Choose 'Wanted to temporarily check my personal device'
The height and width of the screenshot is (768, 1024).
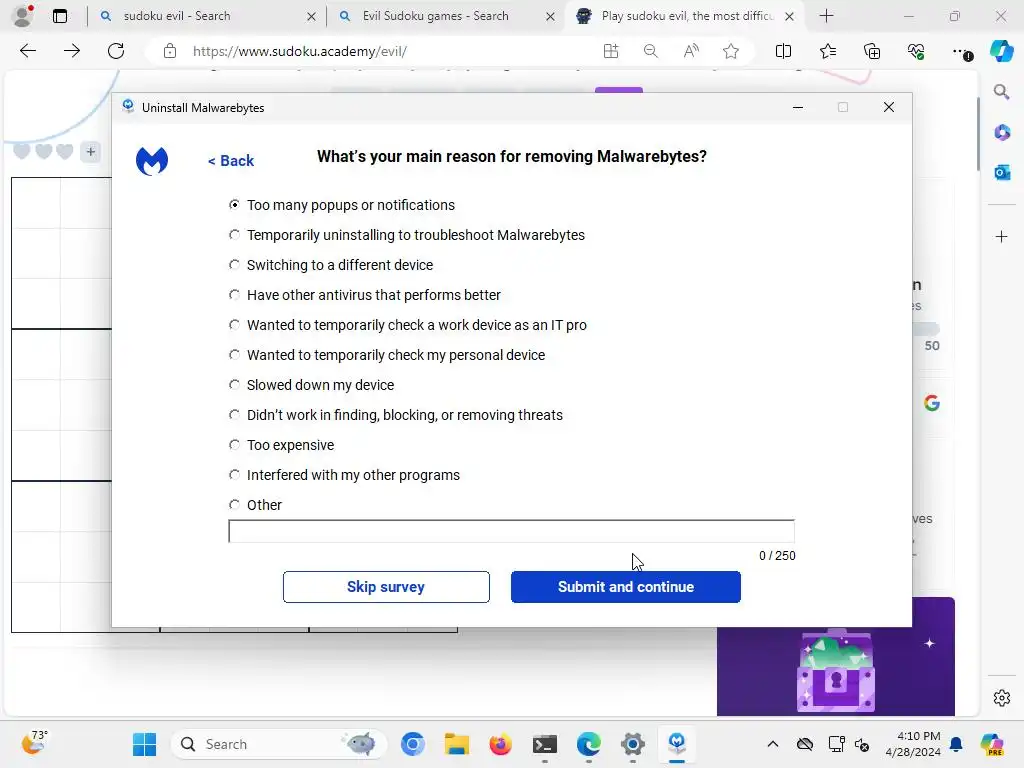pos(387,355)
